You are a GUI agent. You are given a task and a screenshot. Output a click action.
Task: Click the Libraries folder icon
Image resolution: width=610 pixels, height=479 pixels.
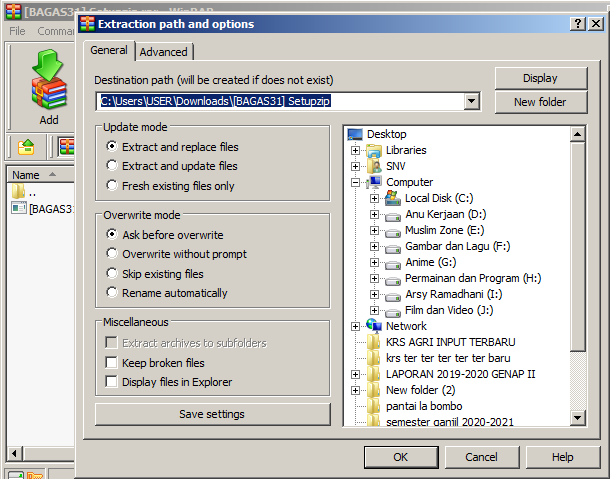click(374, 150)
